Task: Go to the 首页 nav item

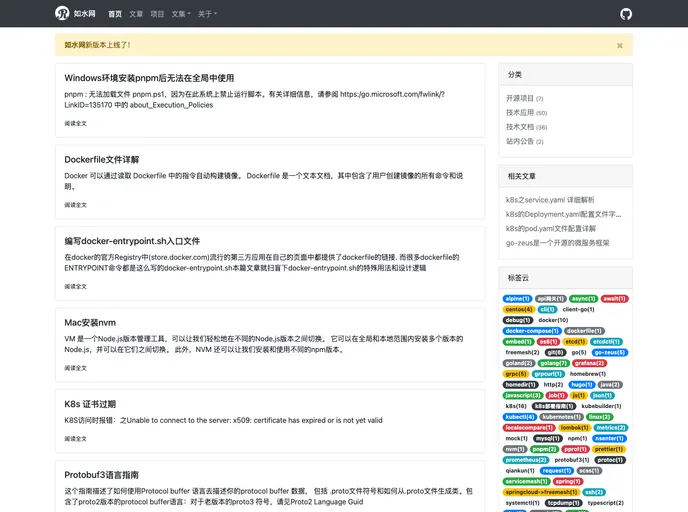Action: (x=115, y=14)
